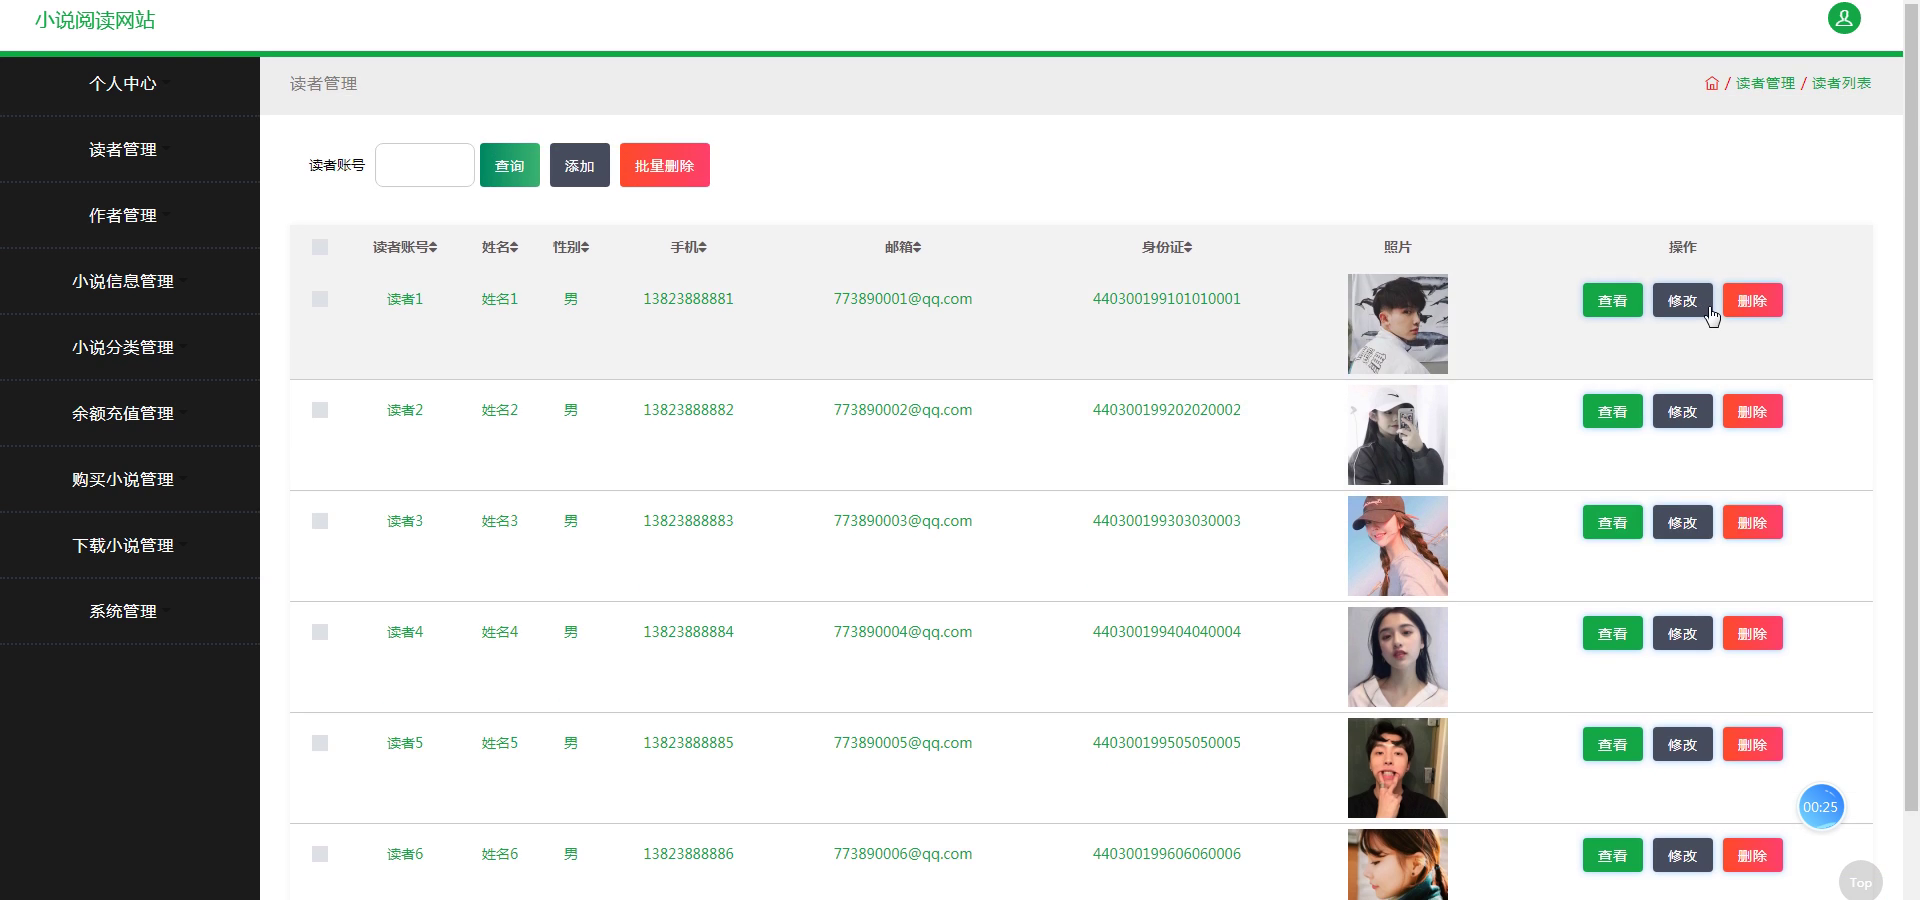Screen dimensions: 1920x900
Task: Open photo thumbnail of 读者5
Action: click(x=1398, y=768)
